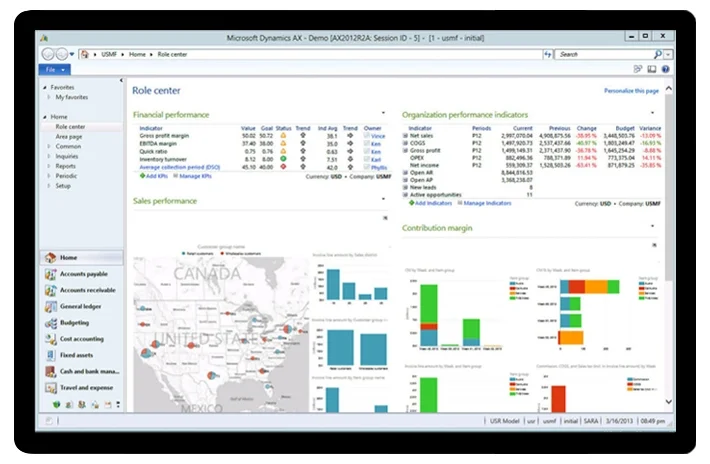Open the Financial performance web part menu arrow
Screen dimensions: 710x464
(383, 113)
